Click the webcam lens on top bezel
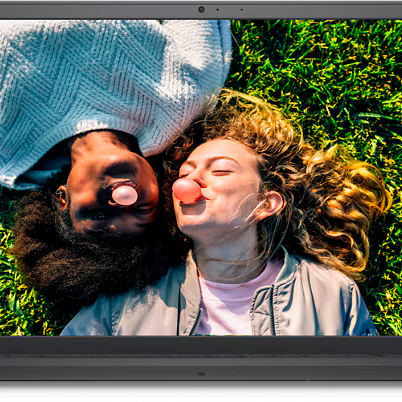 point(201,10)
